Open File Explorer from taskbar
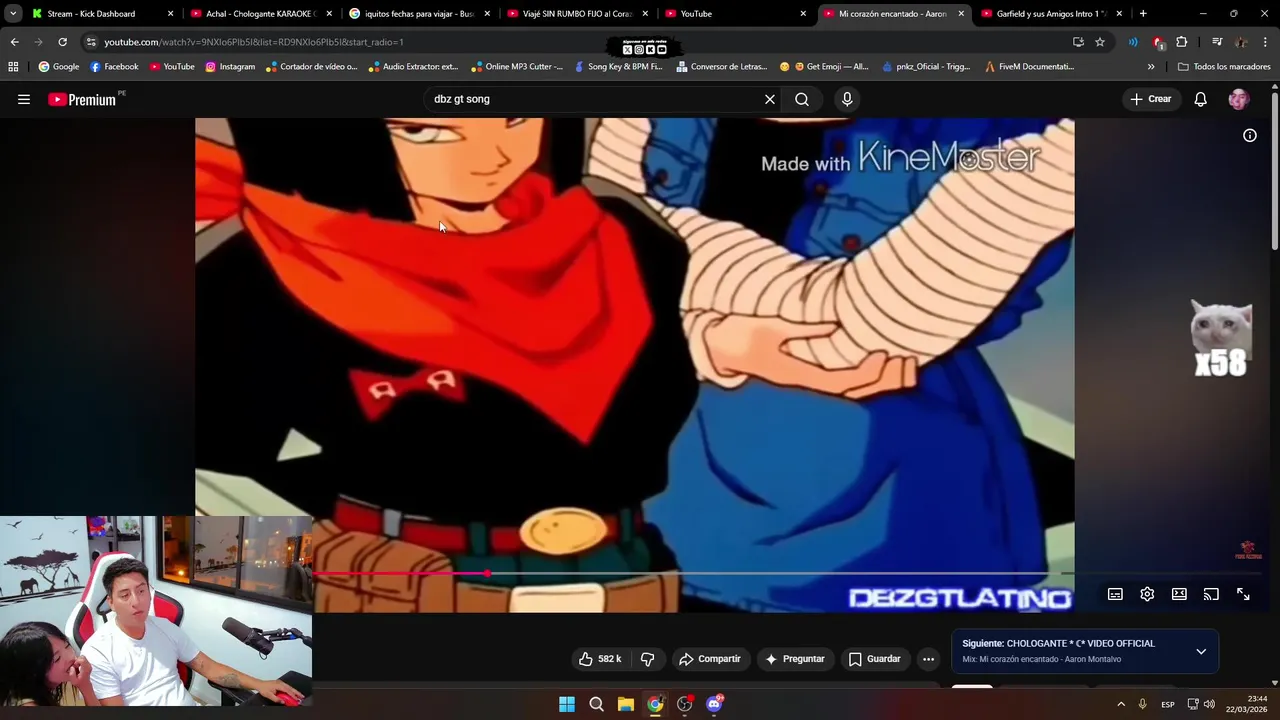The height and width of the screenshot is (720, 1280). [x=625, y=704]
